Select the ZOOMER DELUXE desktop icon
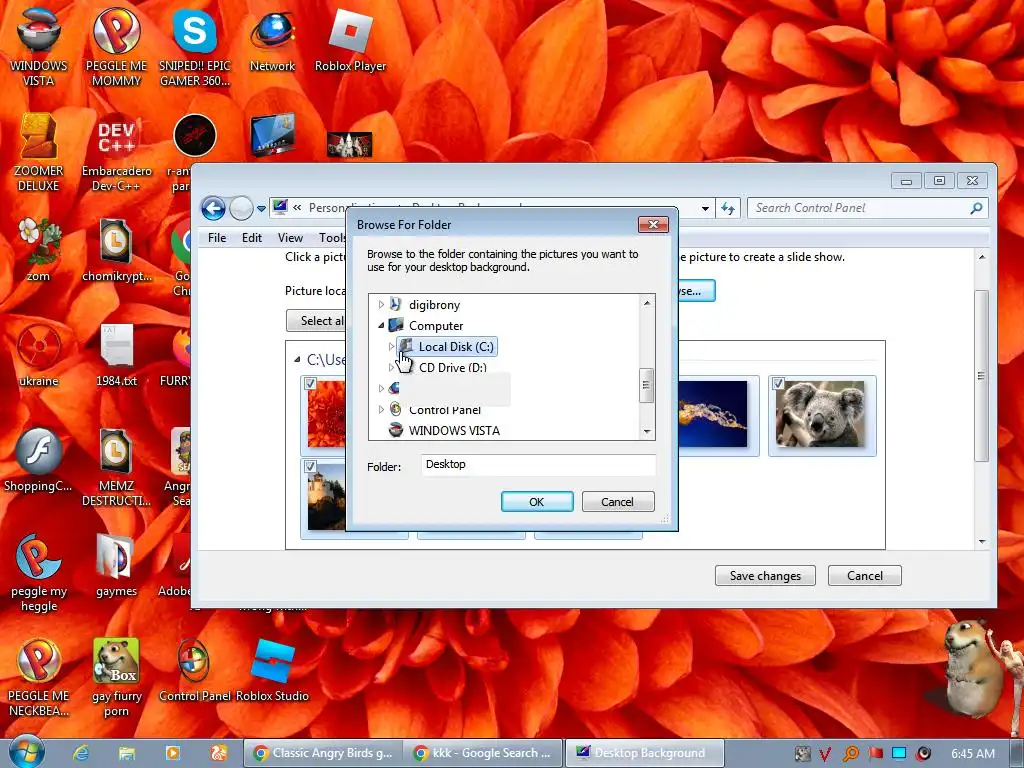 tap(39, 153)
